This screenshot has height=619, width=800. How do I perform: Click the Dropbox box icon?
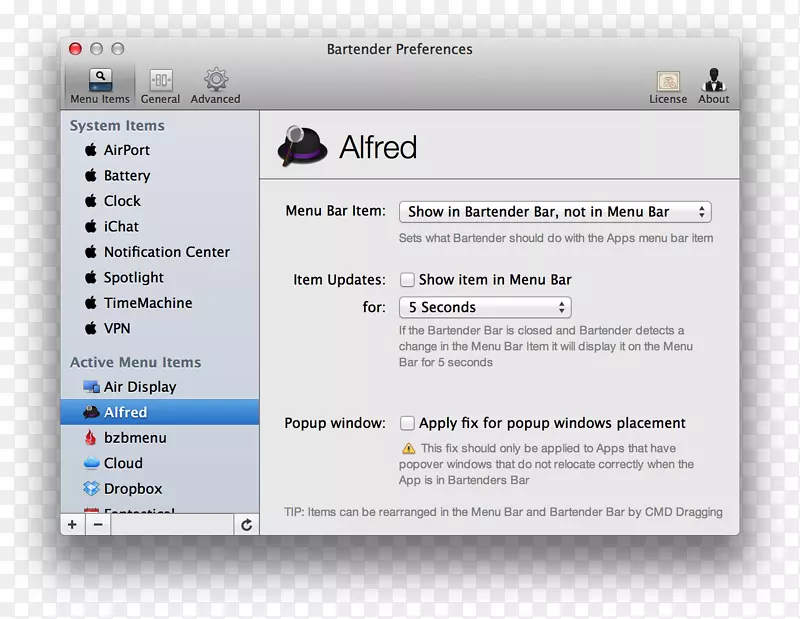click(x=91, y=488)
